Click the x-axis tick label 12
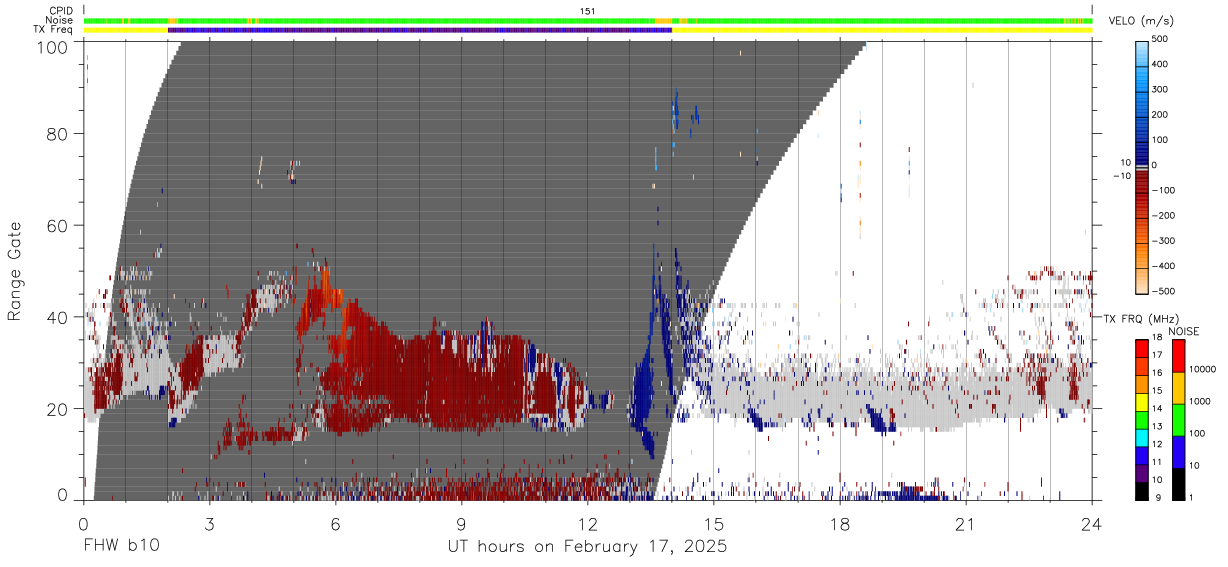Viewport: 1228px width, 567px height. (587, 524)
